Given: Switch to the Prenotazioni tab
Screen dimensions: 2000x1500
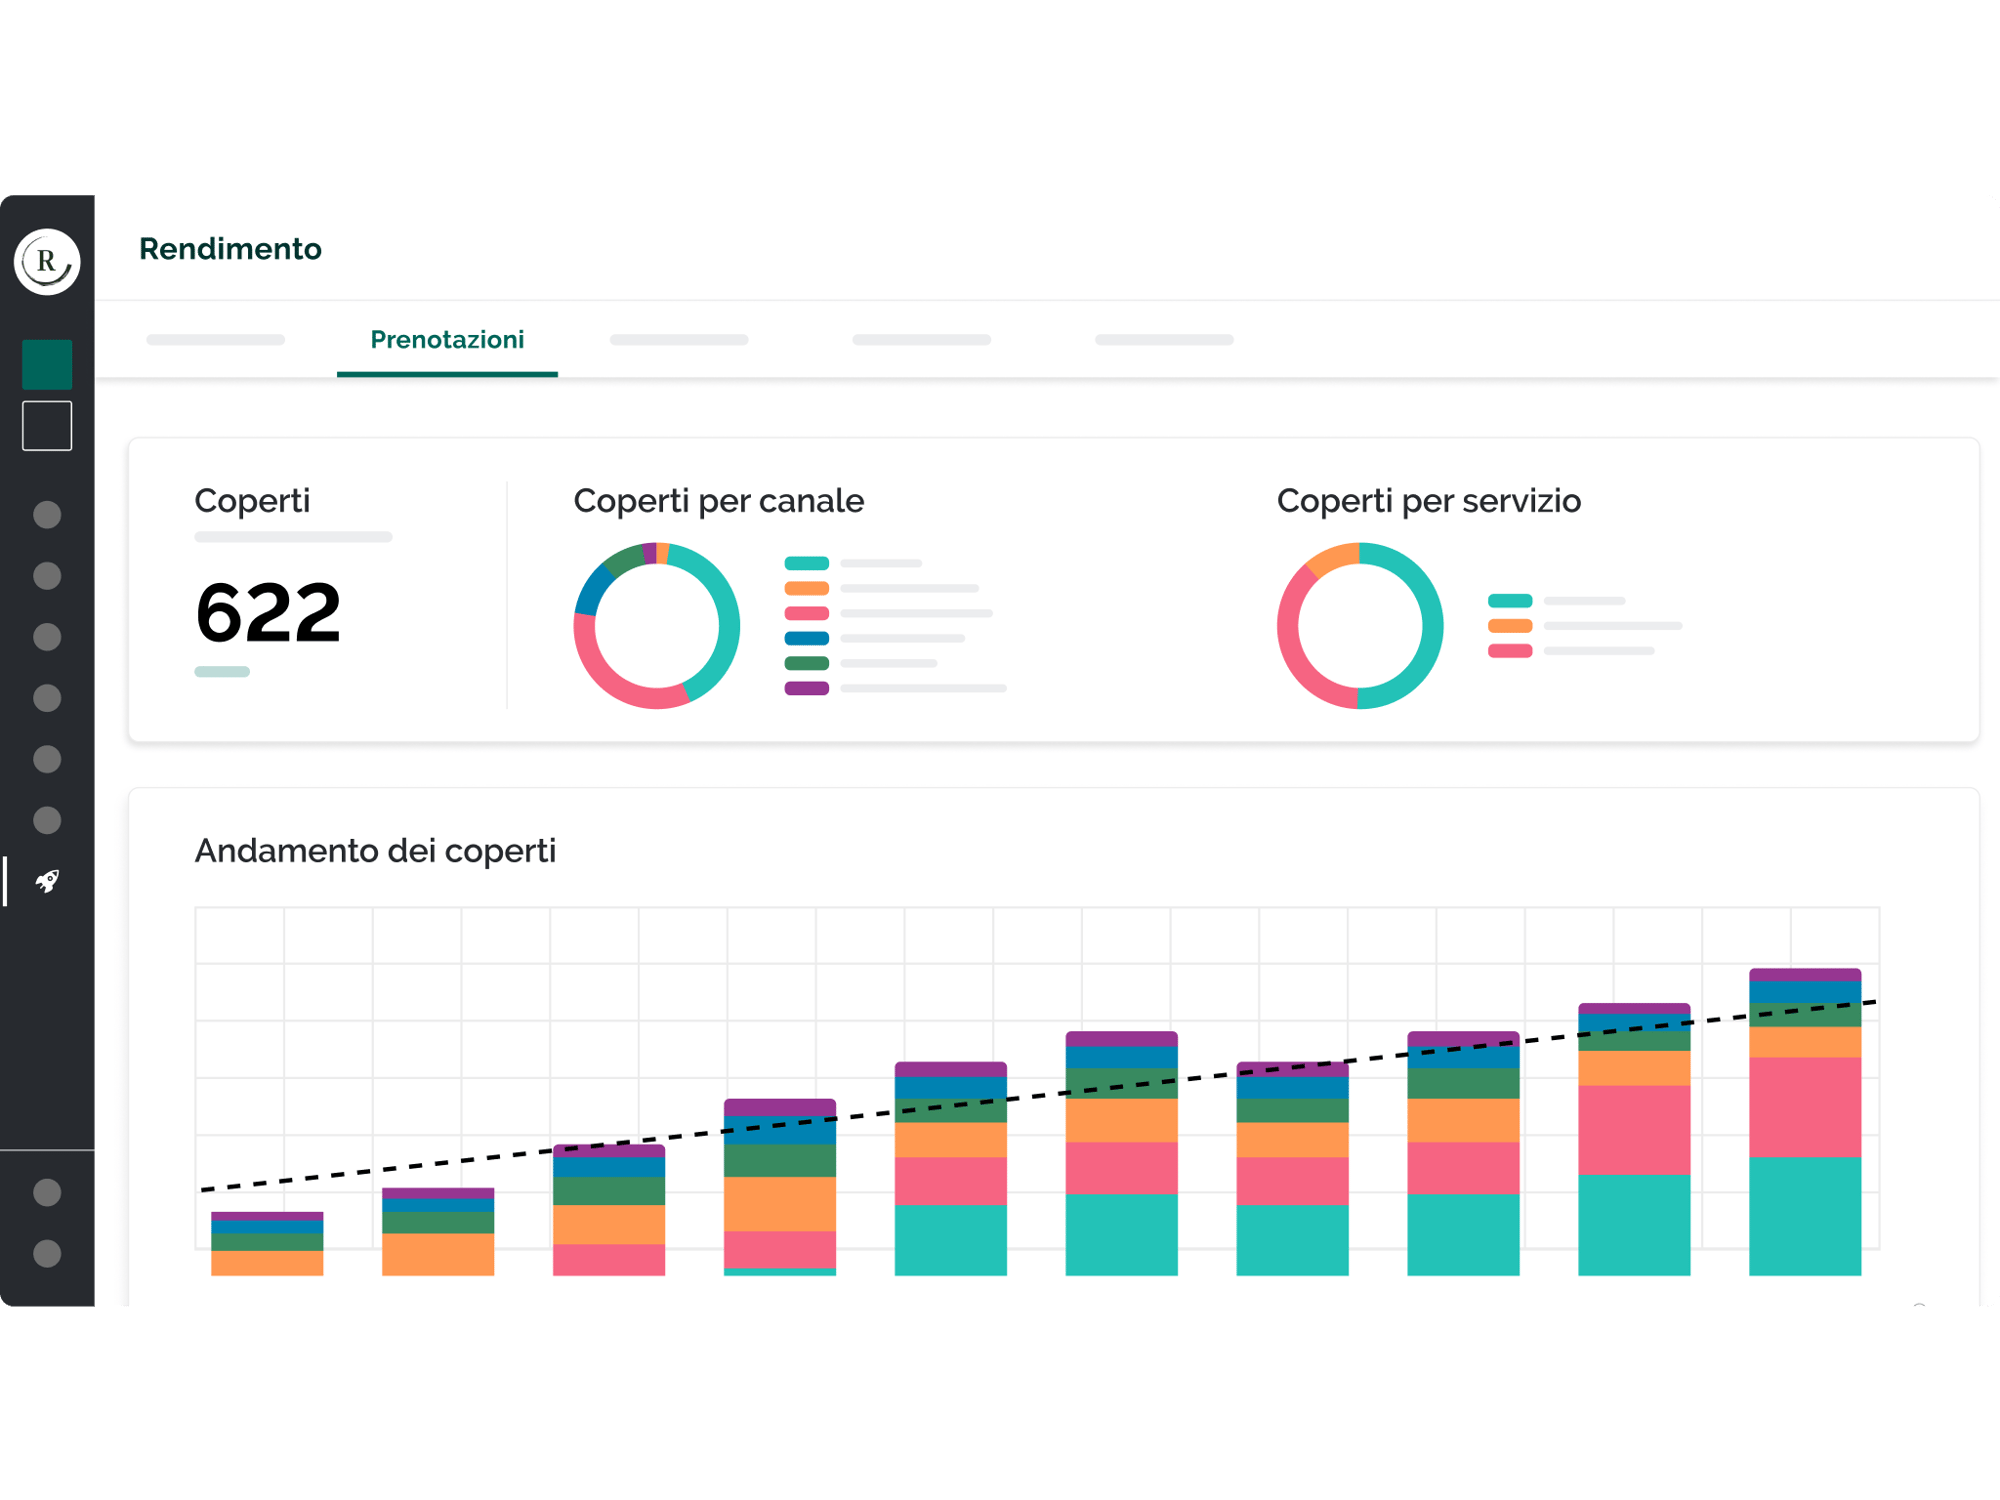Looking at the screenshot, I should [x=447, y=340].
